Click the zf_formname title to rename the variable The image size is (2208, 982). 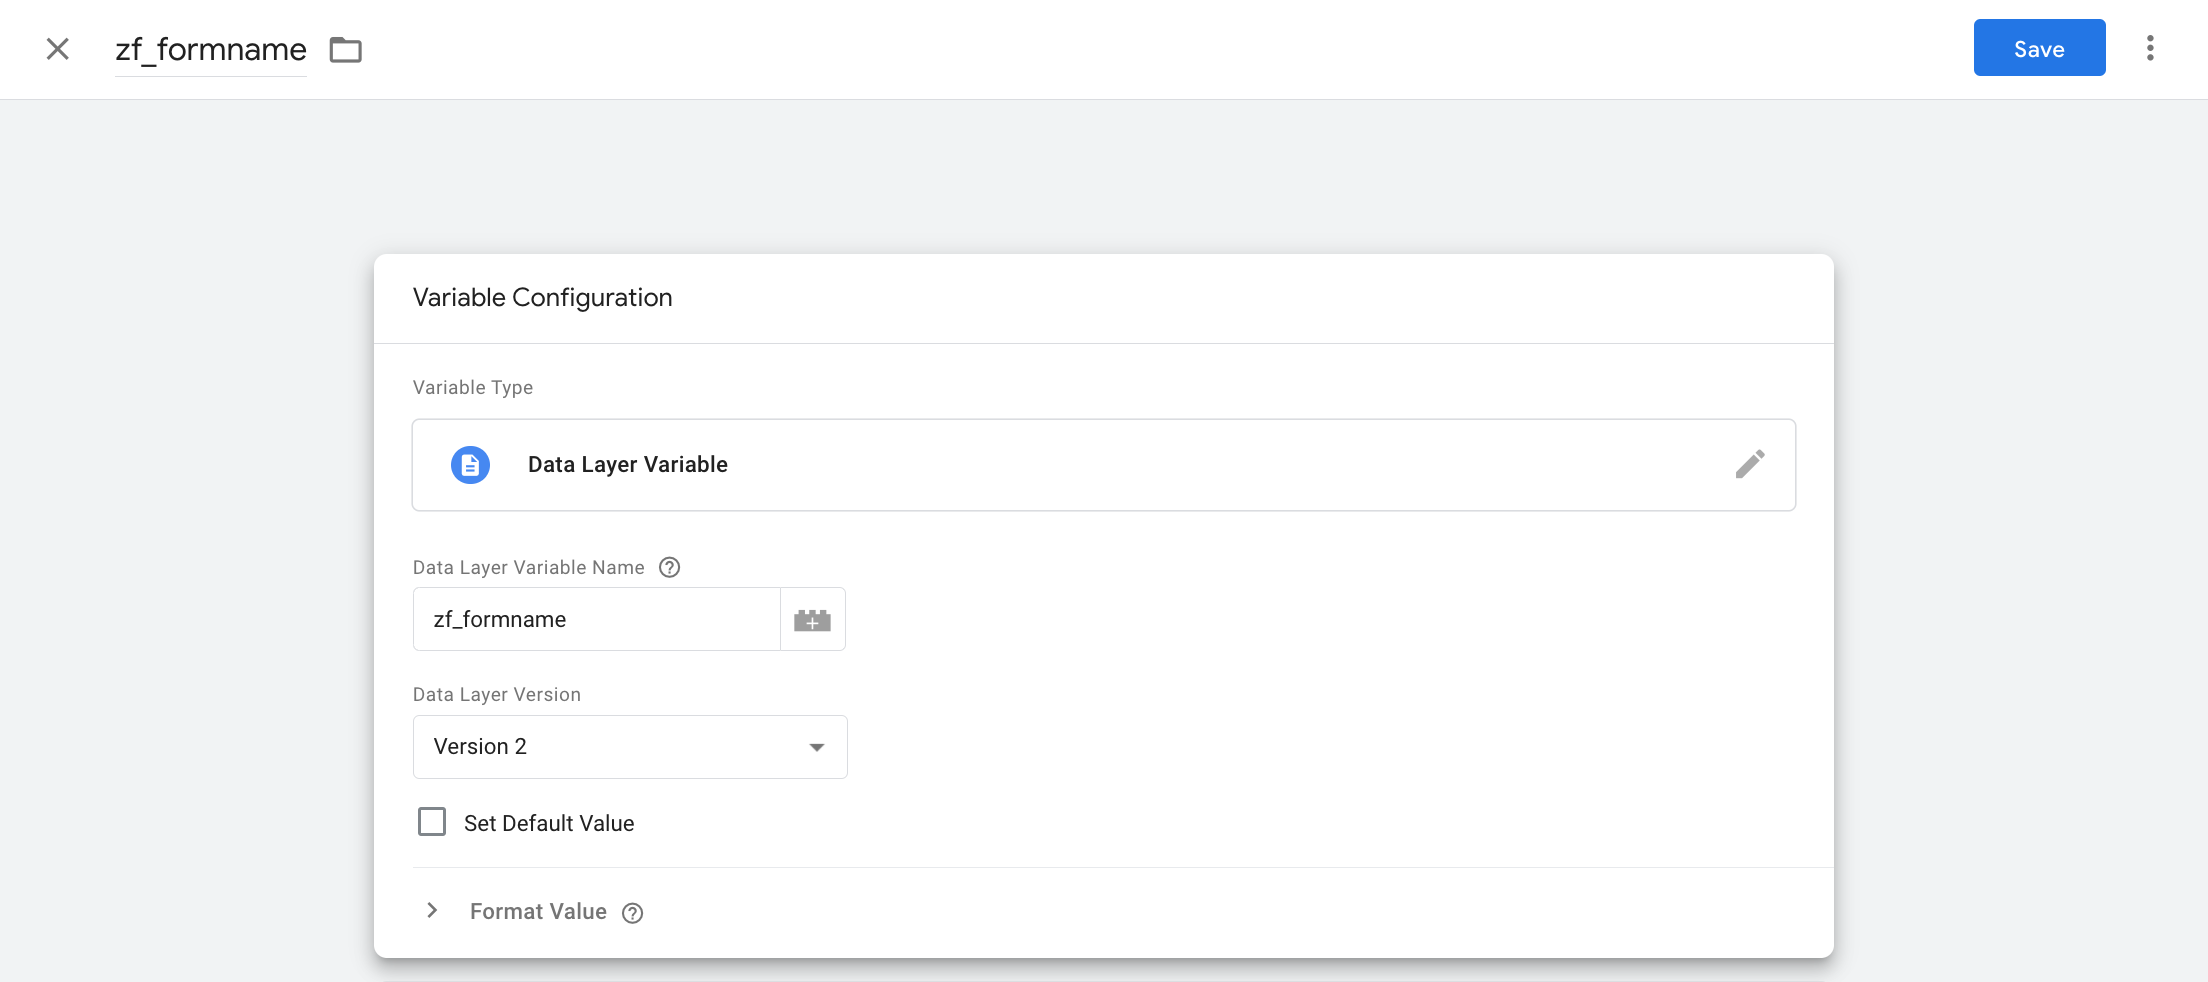211,50
